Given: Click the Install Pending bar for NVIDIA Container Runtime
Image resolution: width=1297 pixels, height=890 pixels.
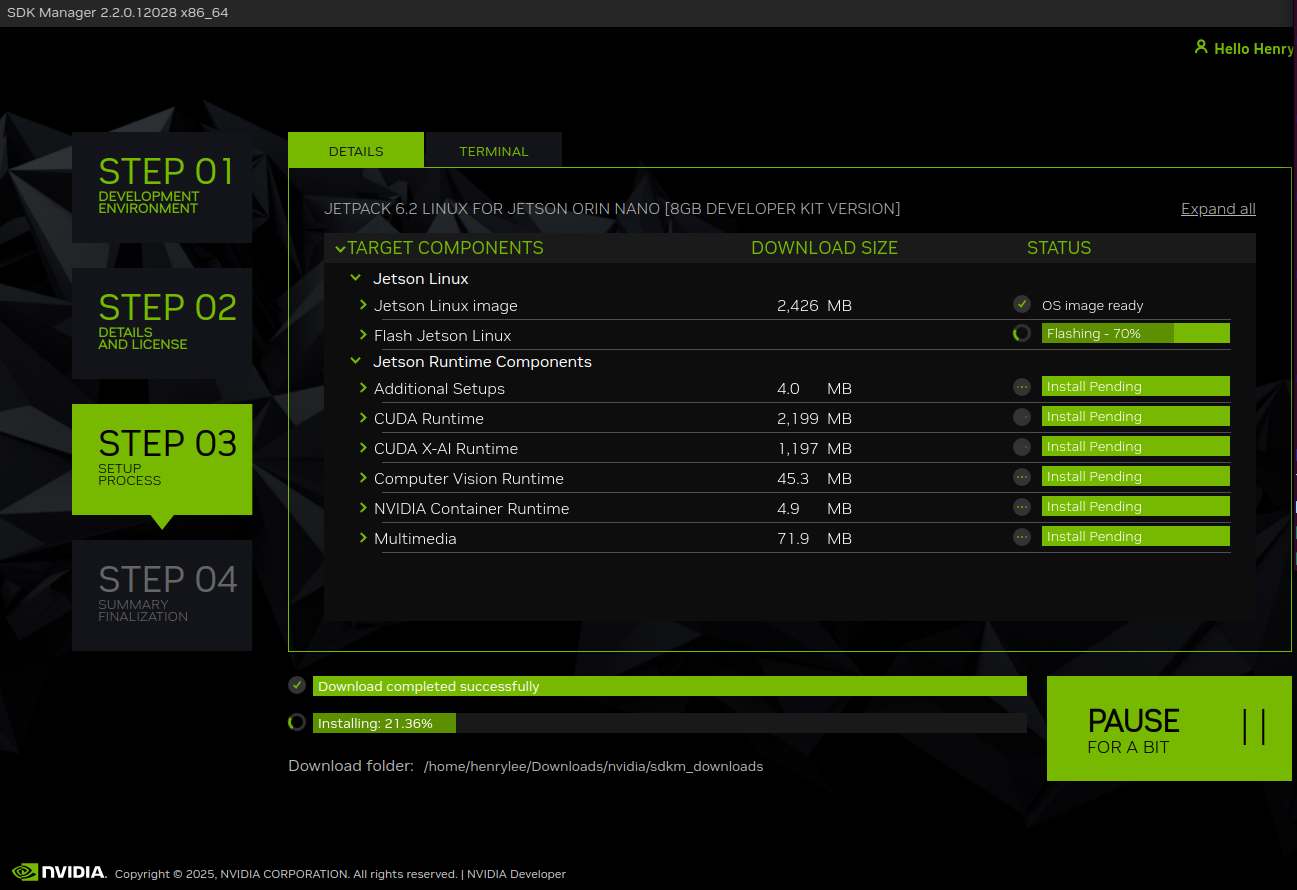Looking at the screenshot, I should pos(1136,506).
